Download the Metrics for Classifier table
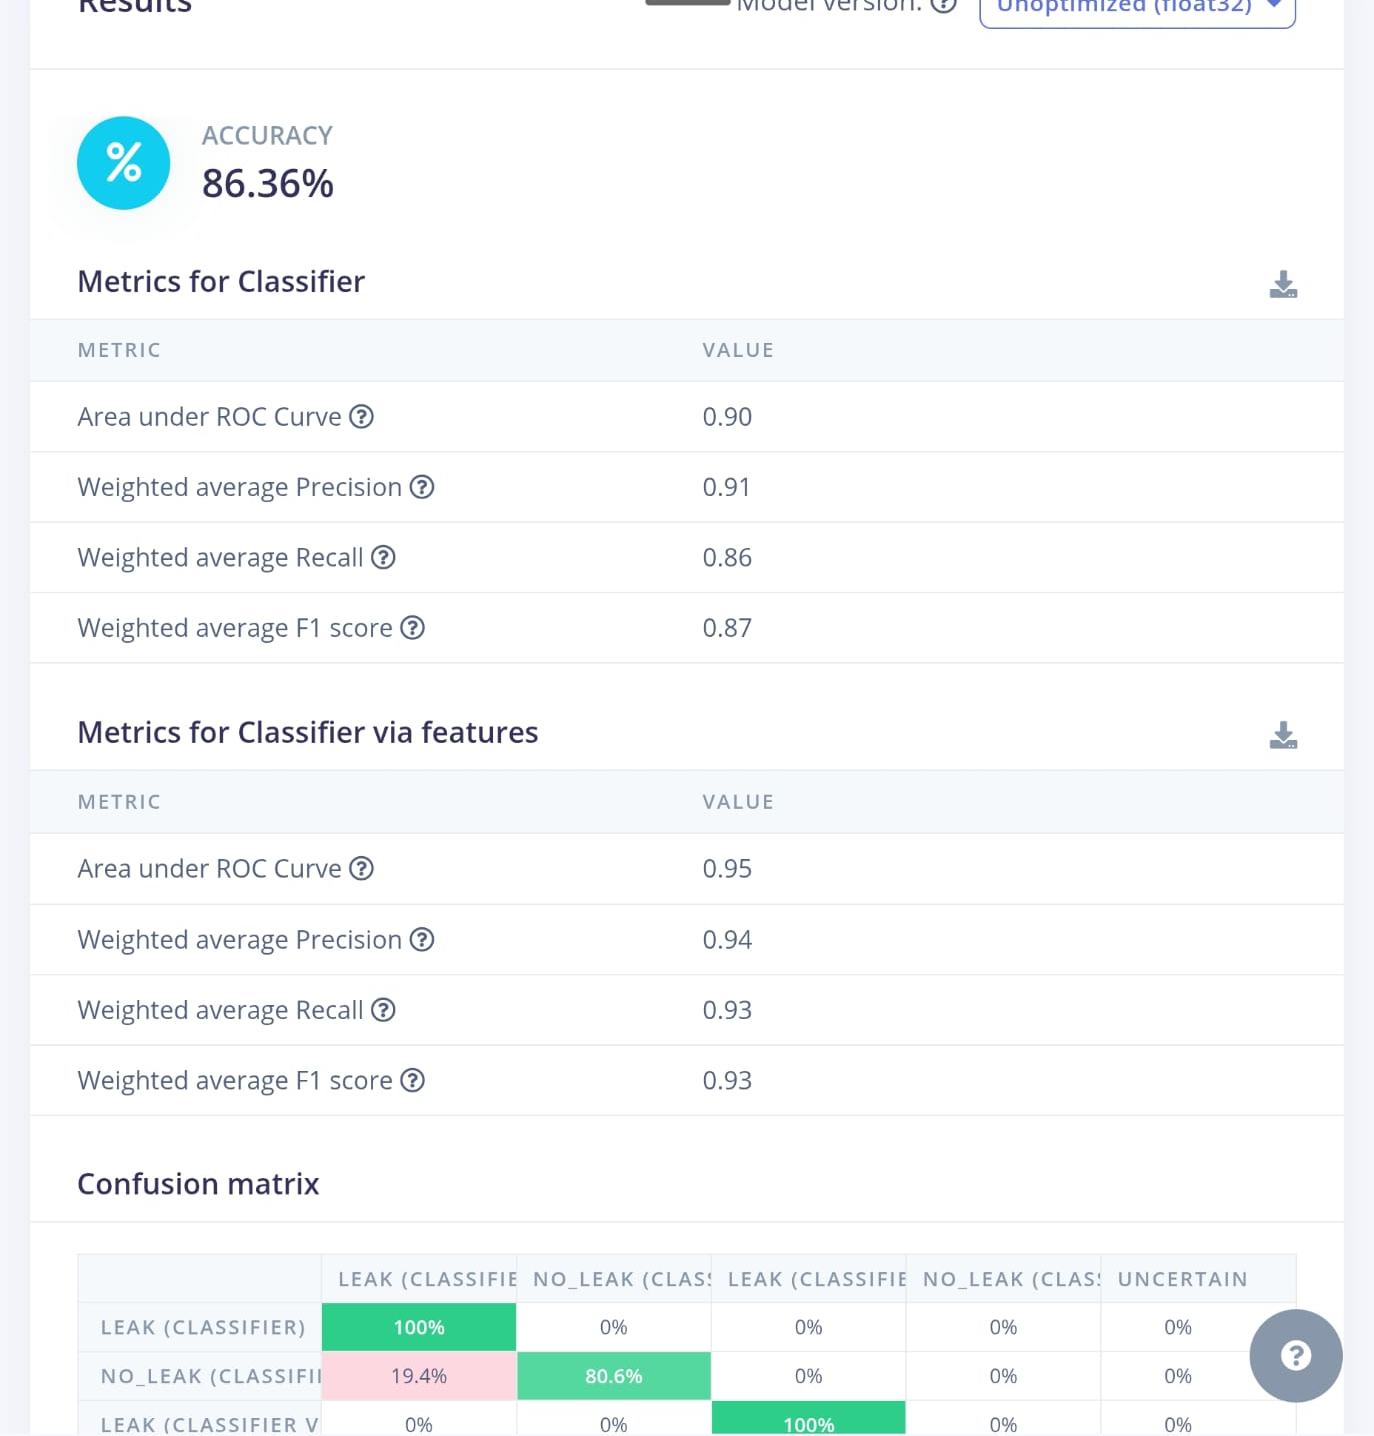Screen dimensions: 1374x1436 click(1283, 285)
